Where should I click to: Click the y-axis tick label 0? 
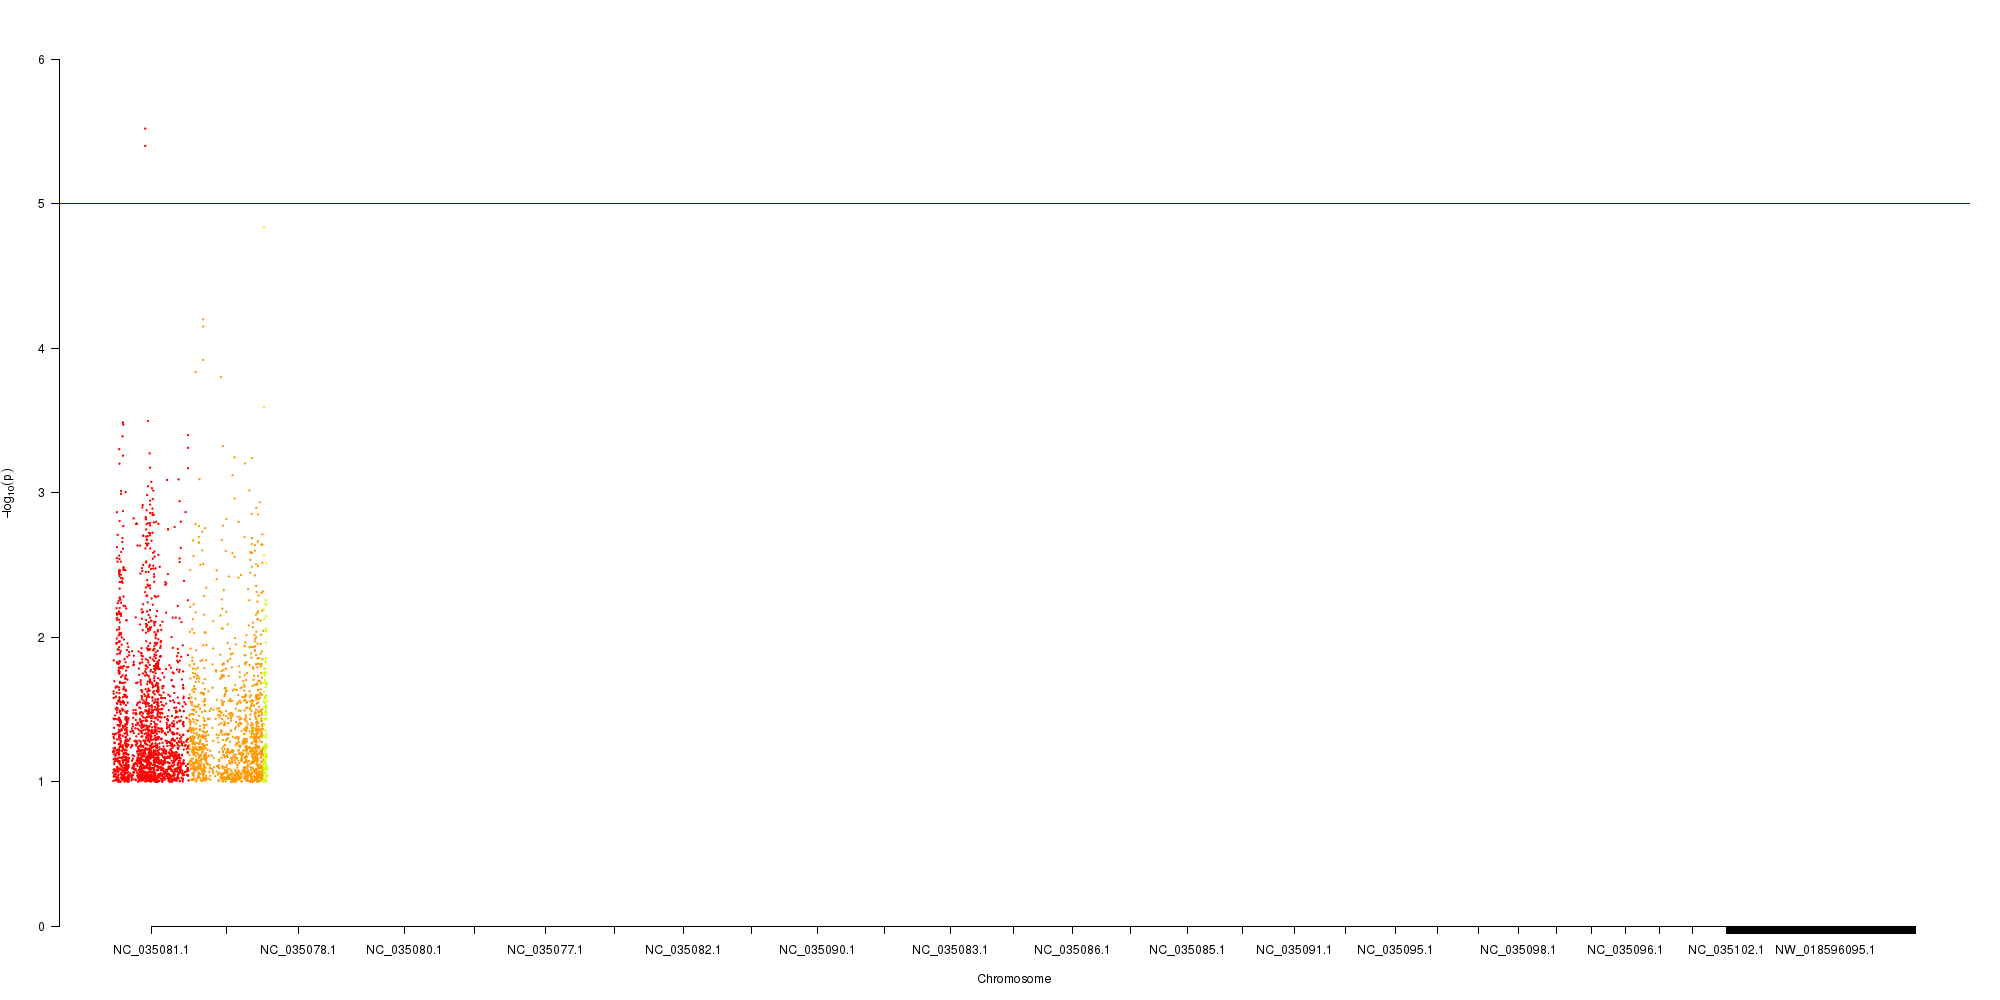point(42,927)
